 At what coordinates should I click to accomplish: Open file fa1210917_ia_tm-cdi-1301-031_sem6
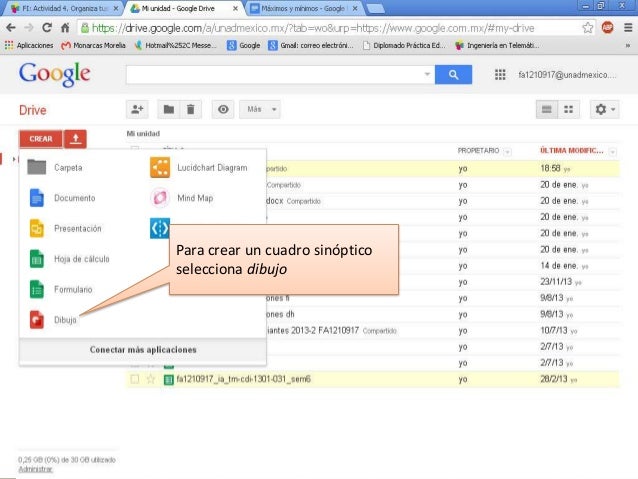243,379
